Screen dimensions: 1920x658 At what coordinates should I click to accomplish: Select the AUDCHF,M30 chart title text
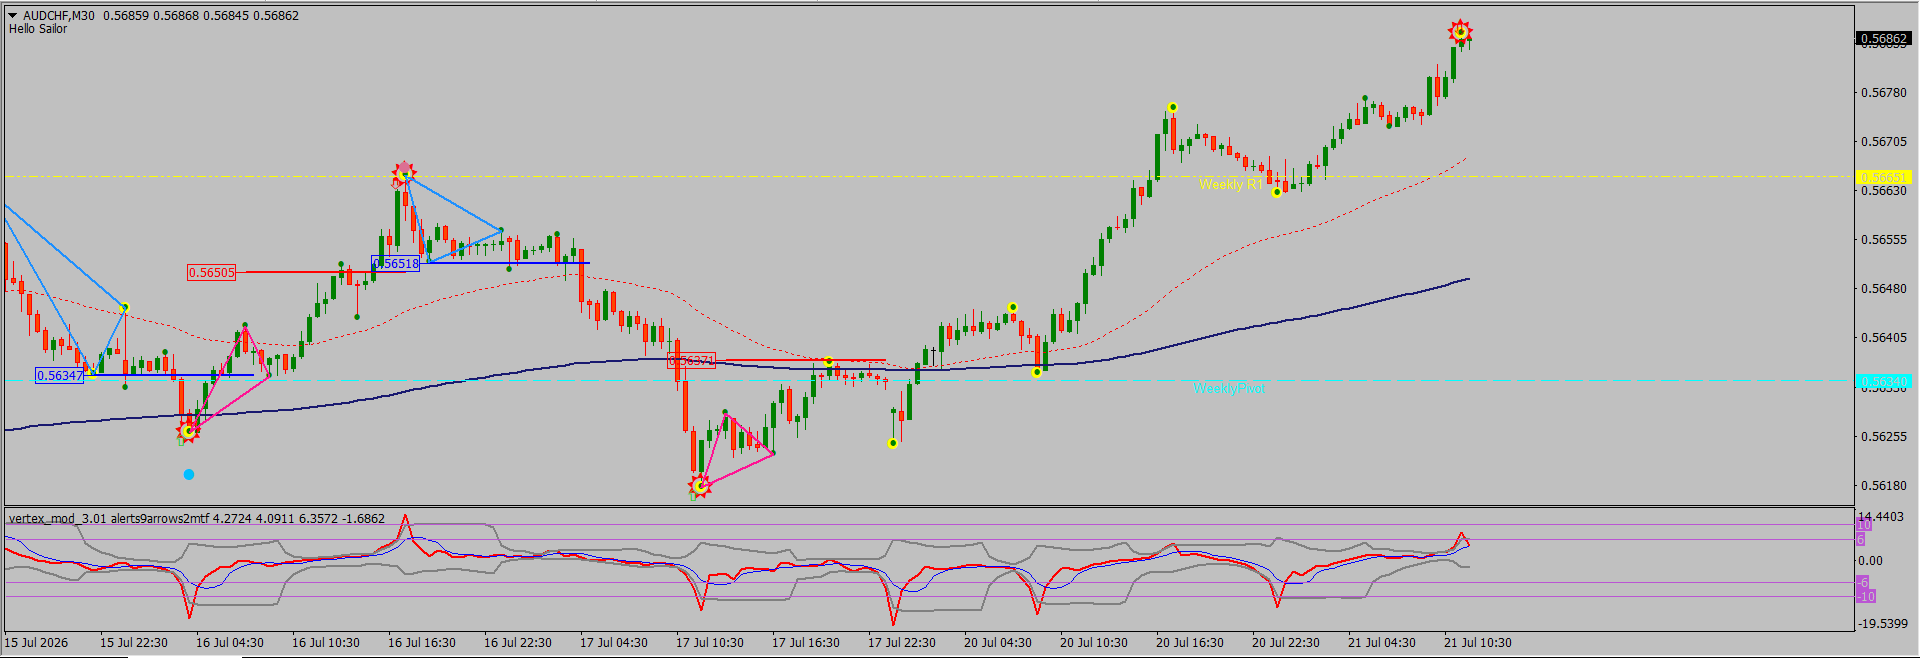pyautogui.click(x=59, y=15)
